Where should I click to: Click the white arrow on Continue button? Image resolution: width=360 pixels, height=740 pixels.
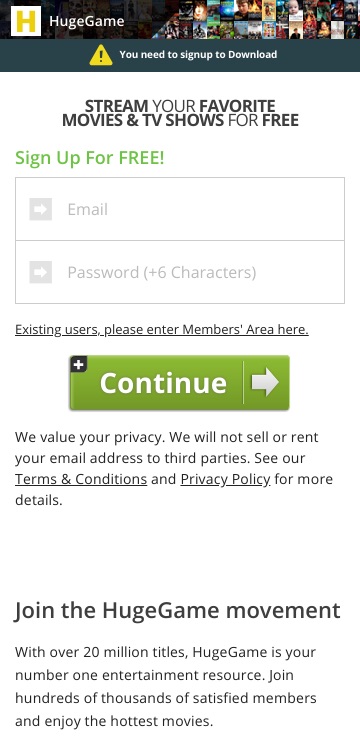[265, 382]
